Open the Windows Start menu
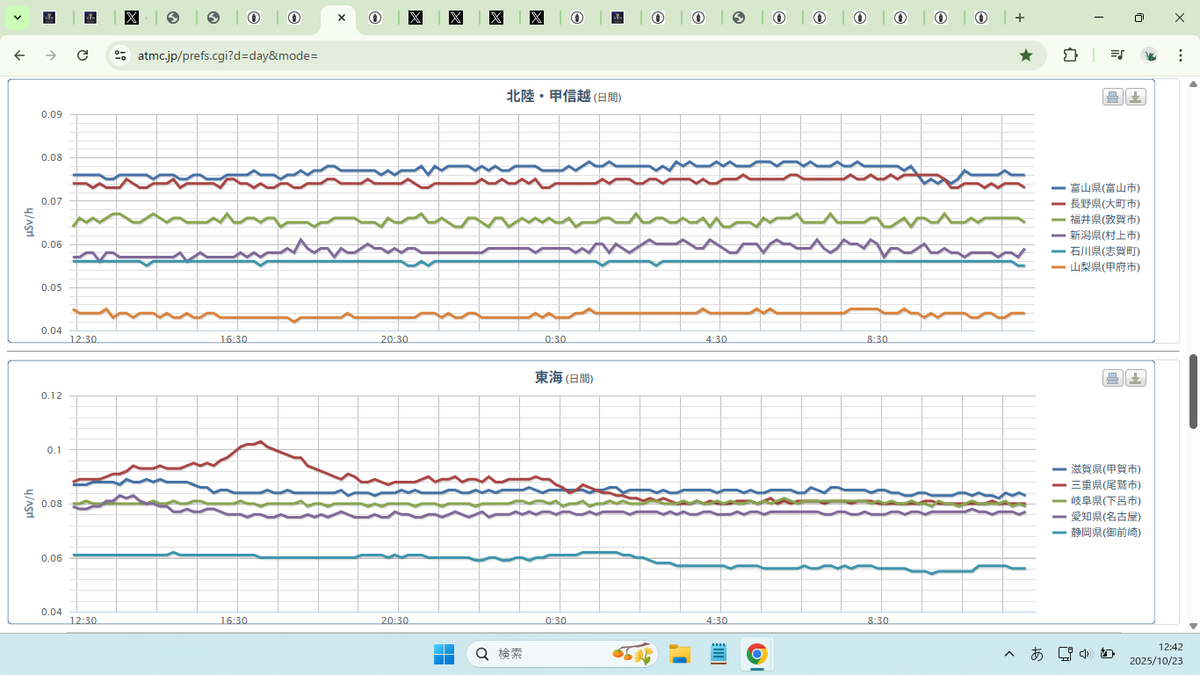 coord(443,654)
